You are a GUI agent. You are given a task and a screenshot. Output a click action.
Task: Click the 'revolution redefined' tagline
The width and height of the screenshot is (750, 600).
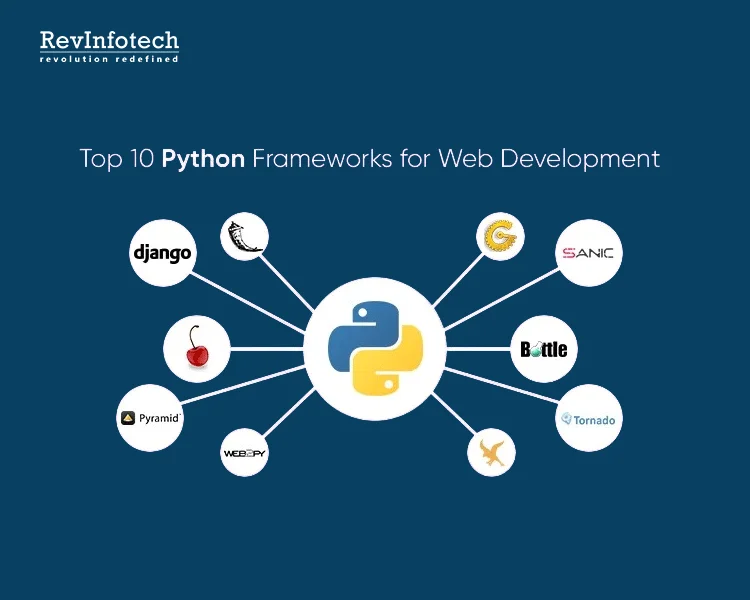(109, 60)
